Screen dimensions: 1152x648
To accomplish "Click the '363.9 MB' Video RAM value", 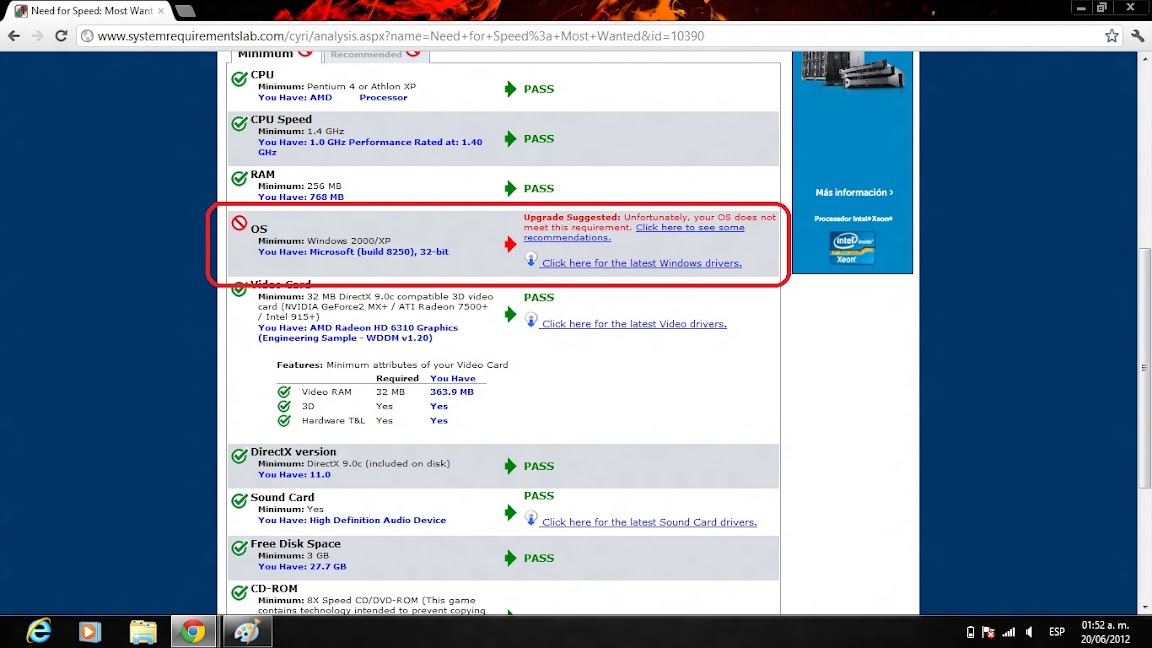I will pyautogui.click(x=452, y=392).
